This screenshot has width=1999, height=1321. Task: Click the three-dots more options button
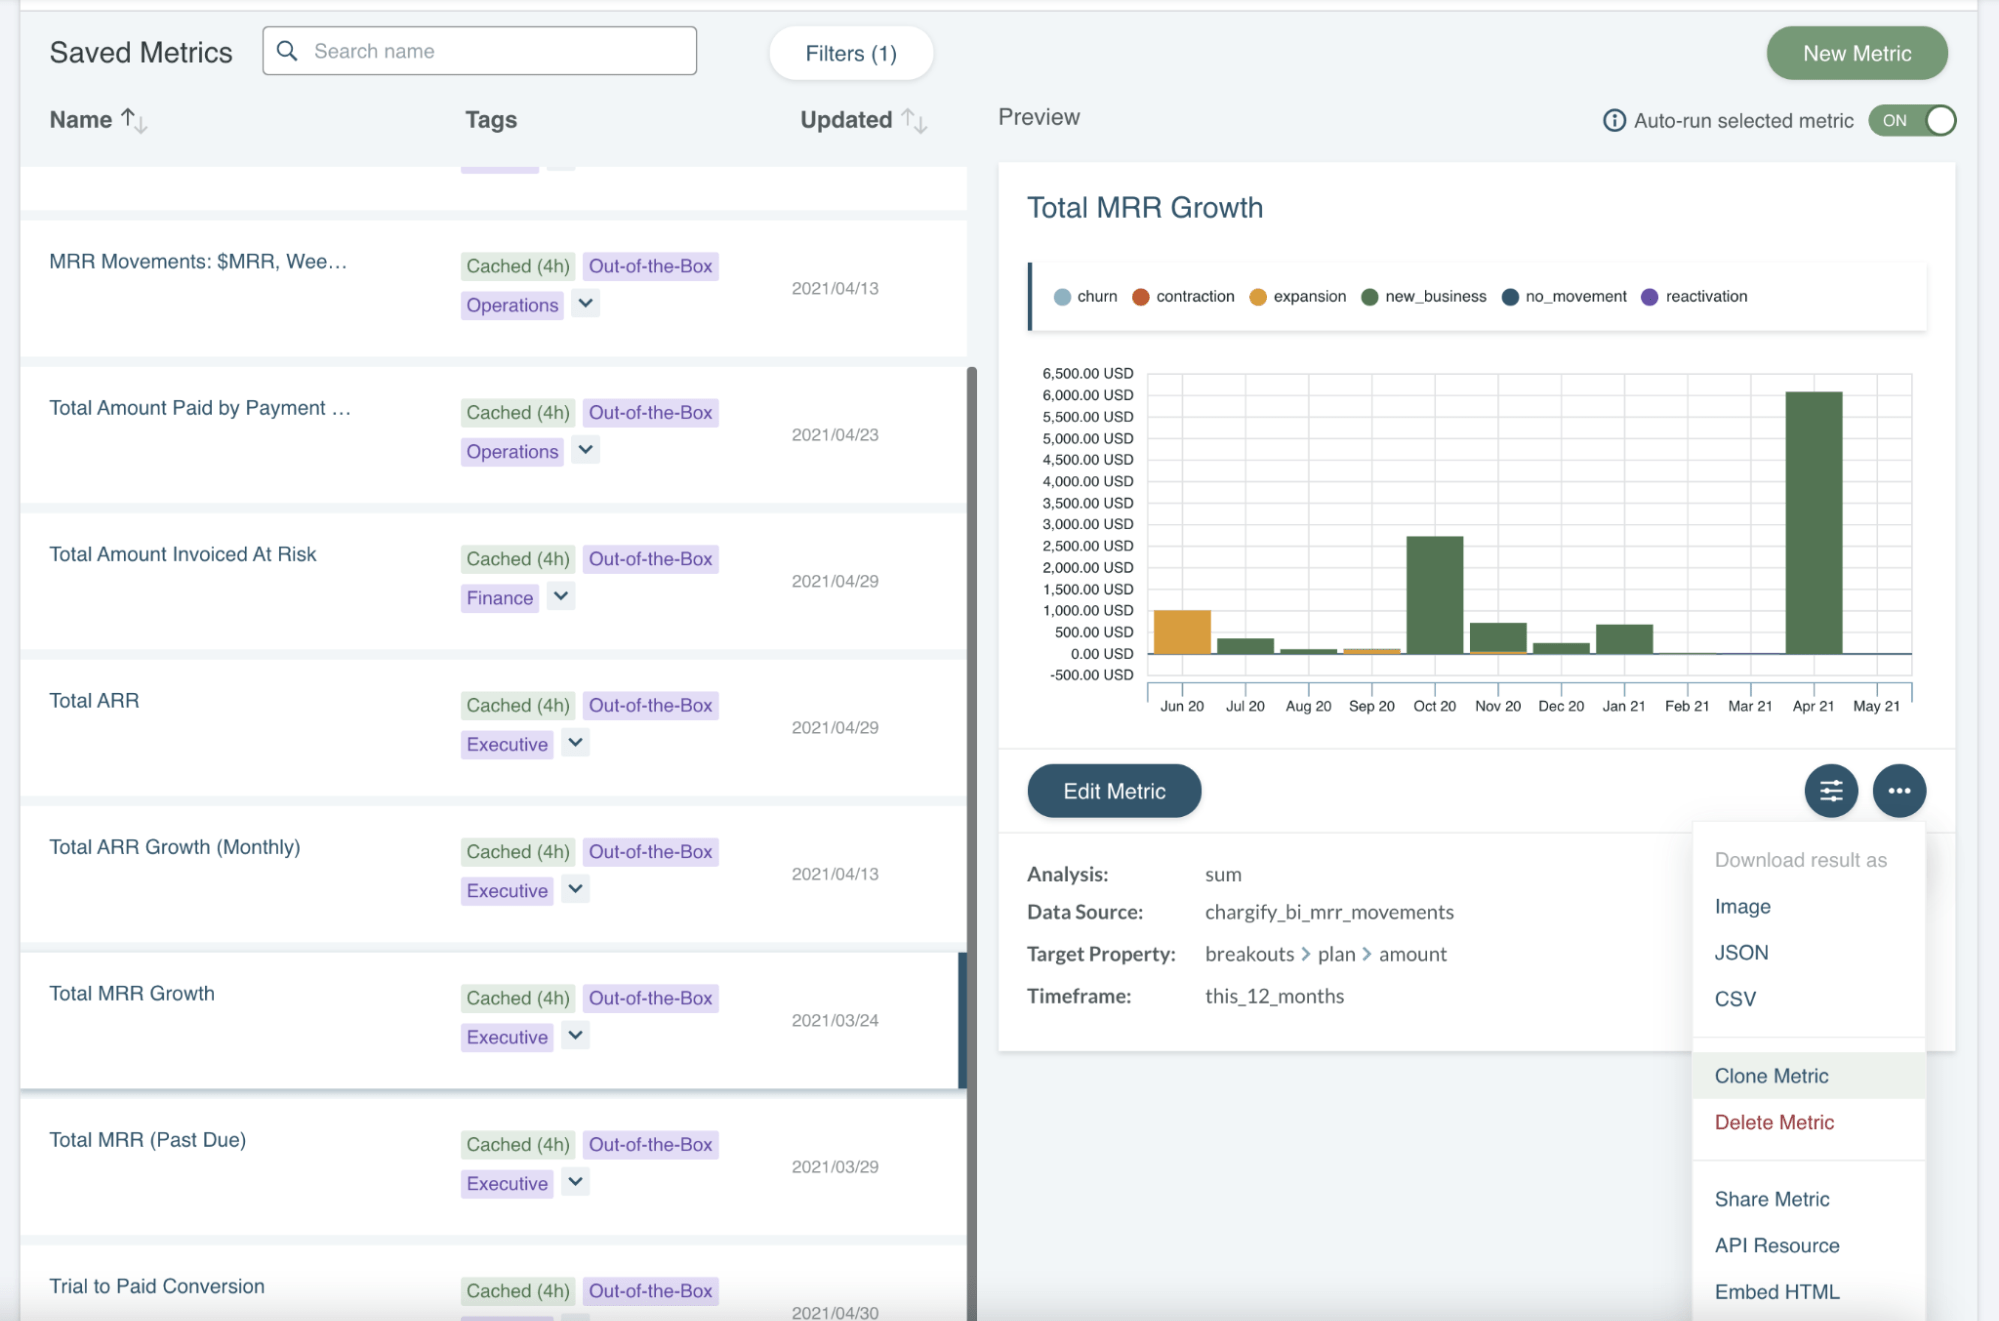coord(1898,791)
